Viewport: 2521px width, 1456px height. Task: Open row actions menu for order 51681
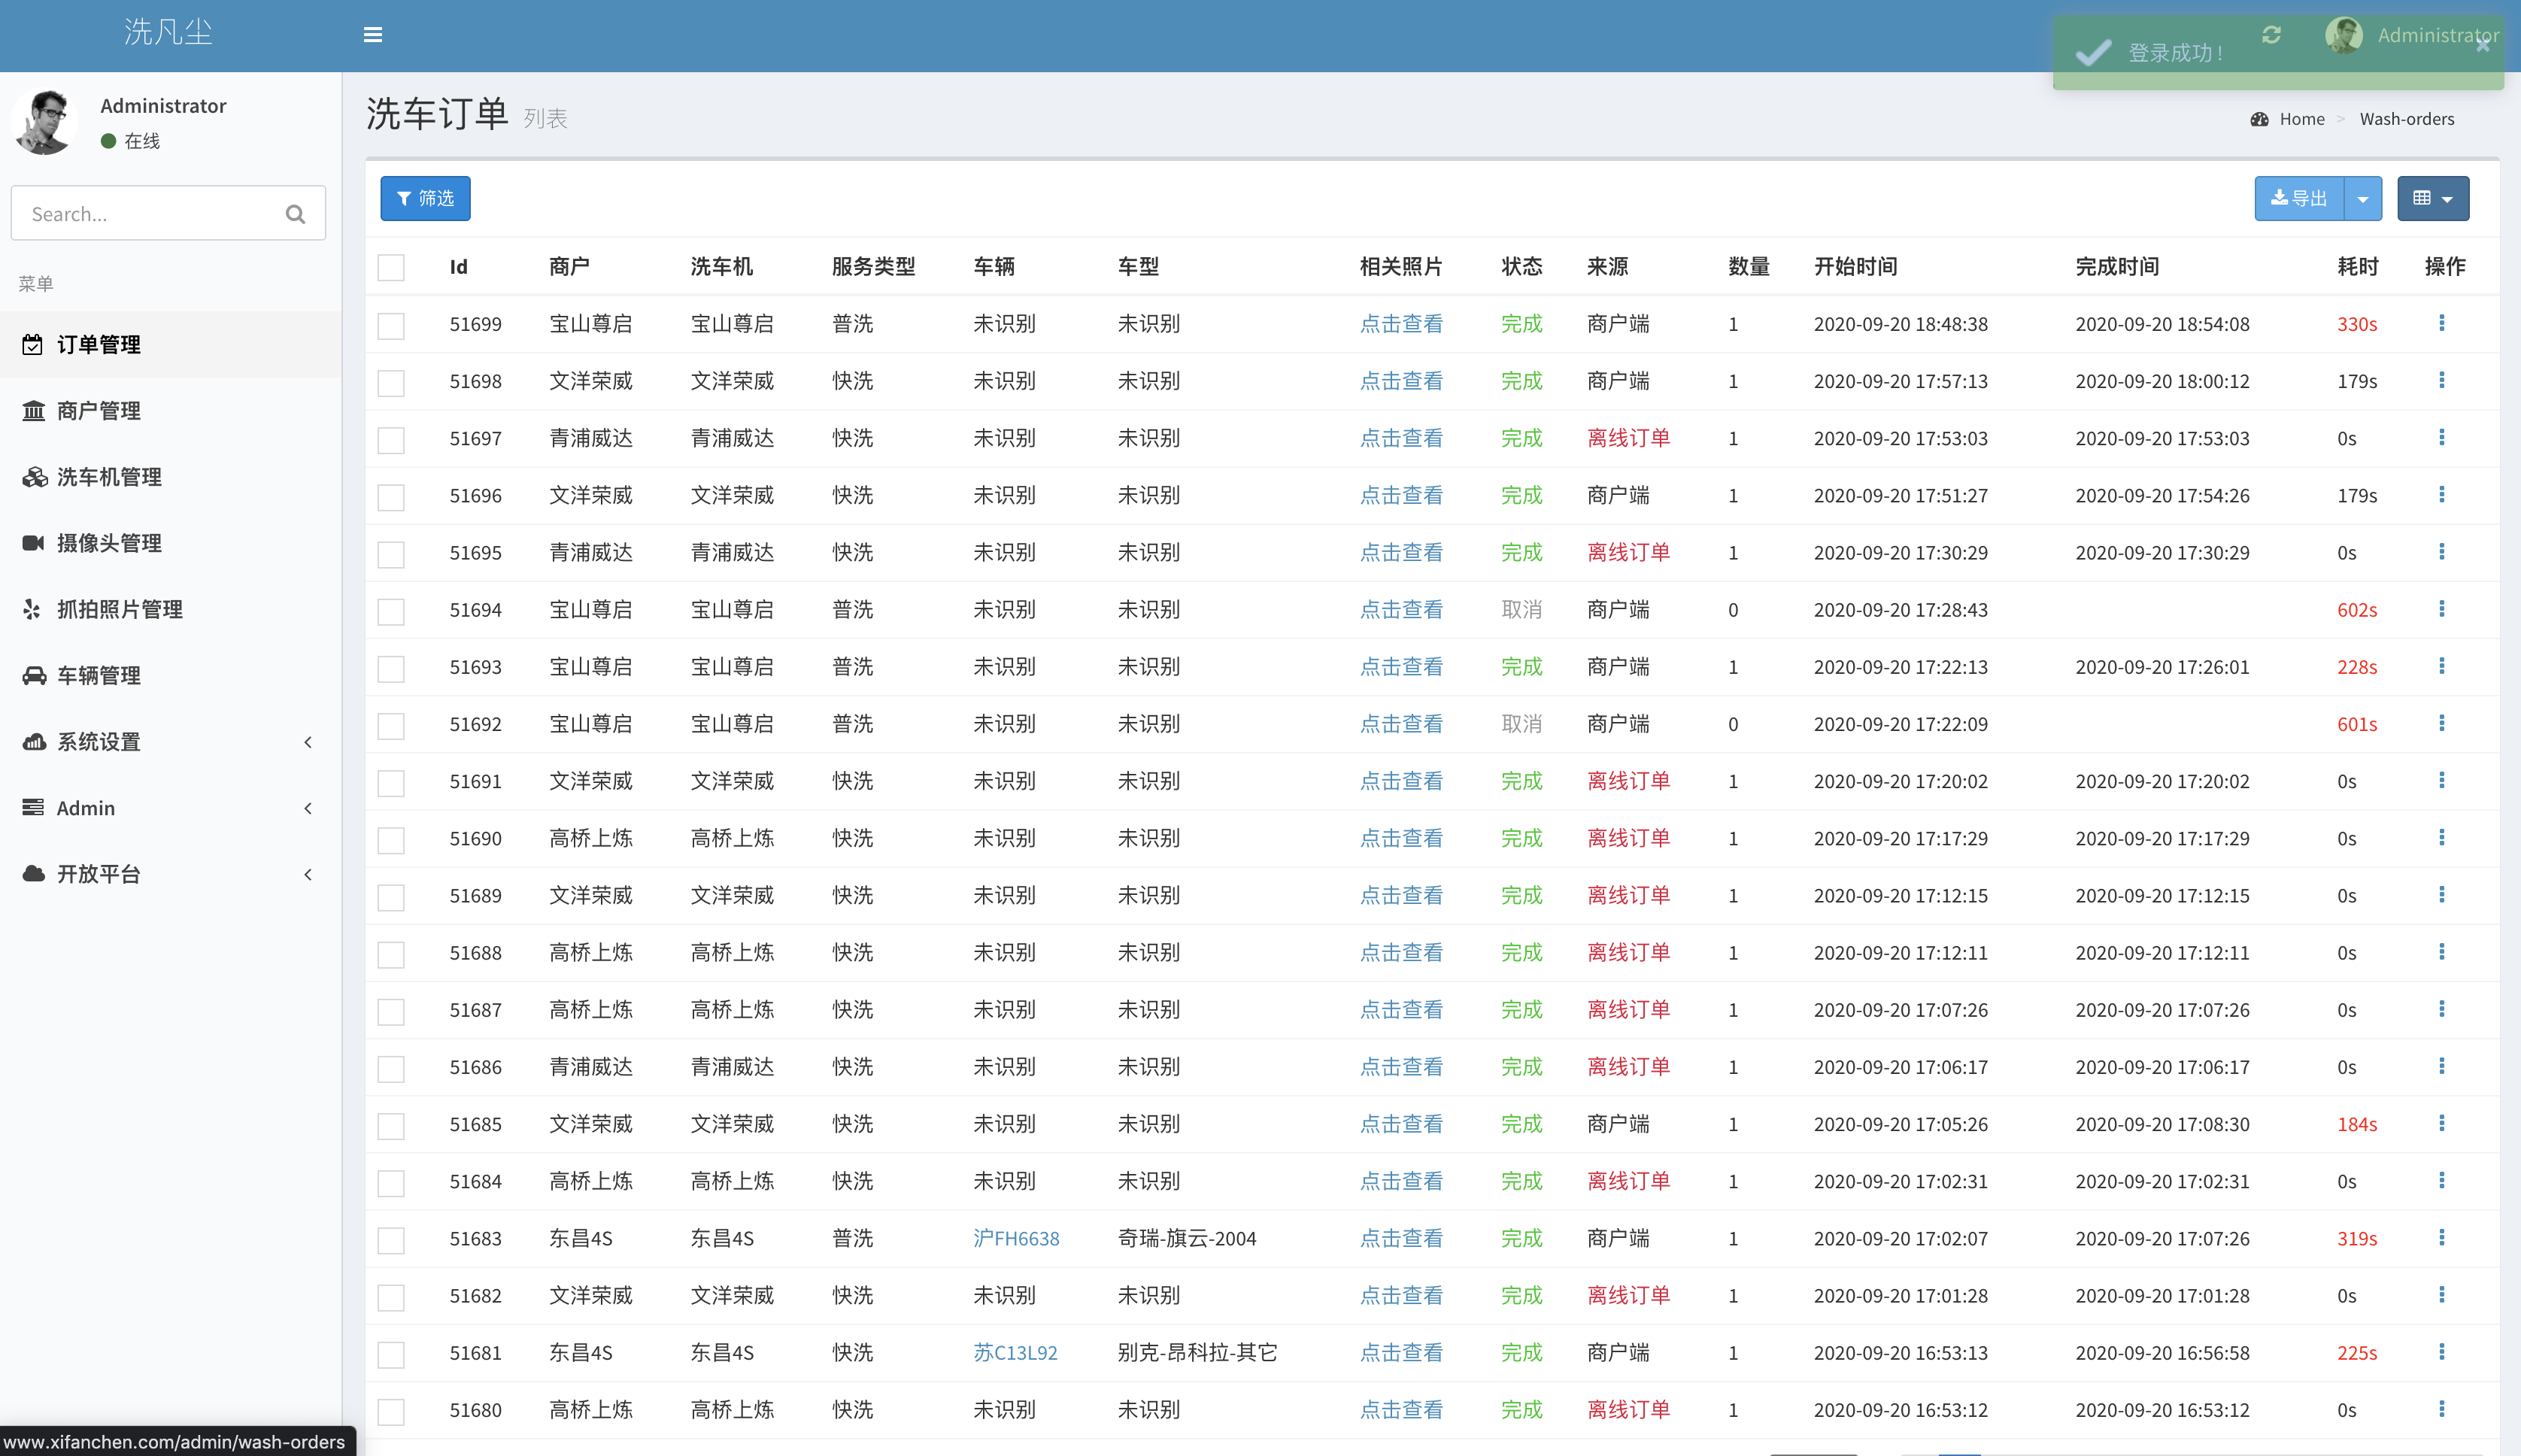coord(2442,1351)
